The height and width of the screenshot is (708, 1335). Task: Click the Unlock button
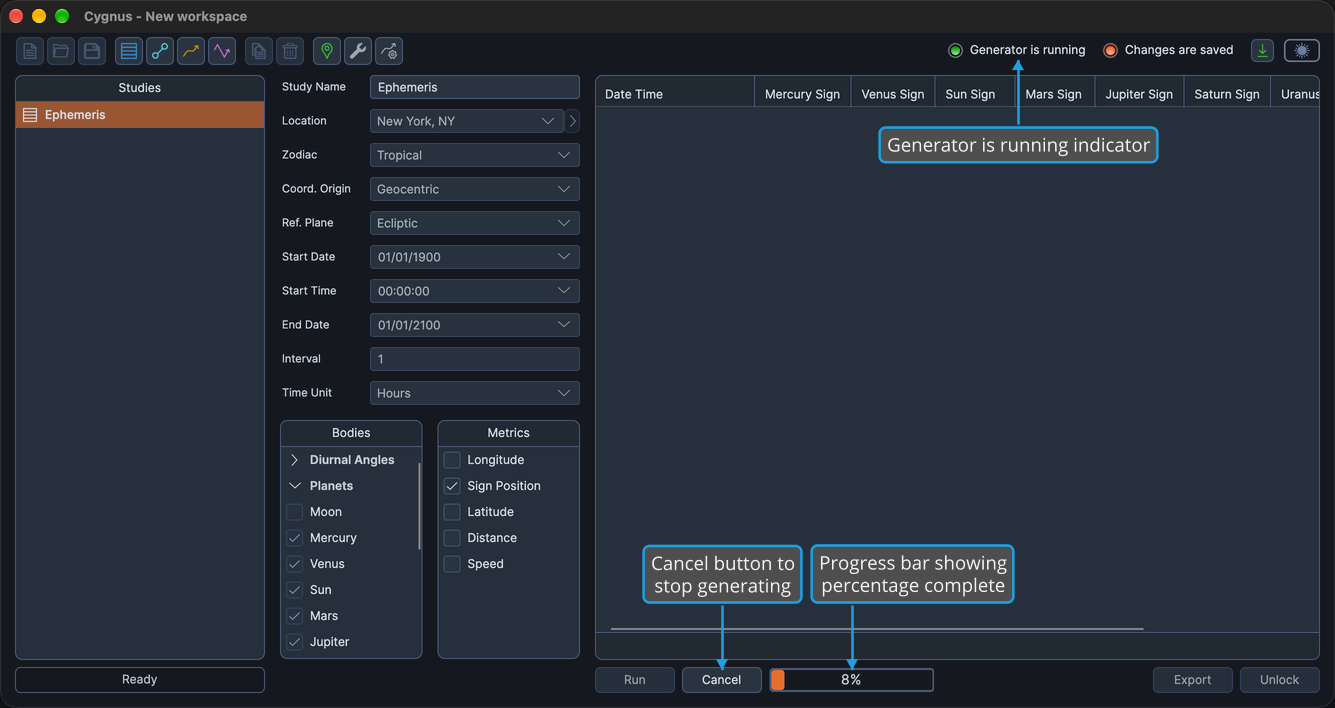[x=1279, y=680]
